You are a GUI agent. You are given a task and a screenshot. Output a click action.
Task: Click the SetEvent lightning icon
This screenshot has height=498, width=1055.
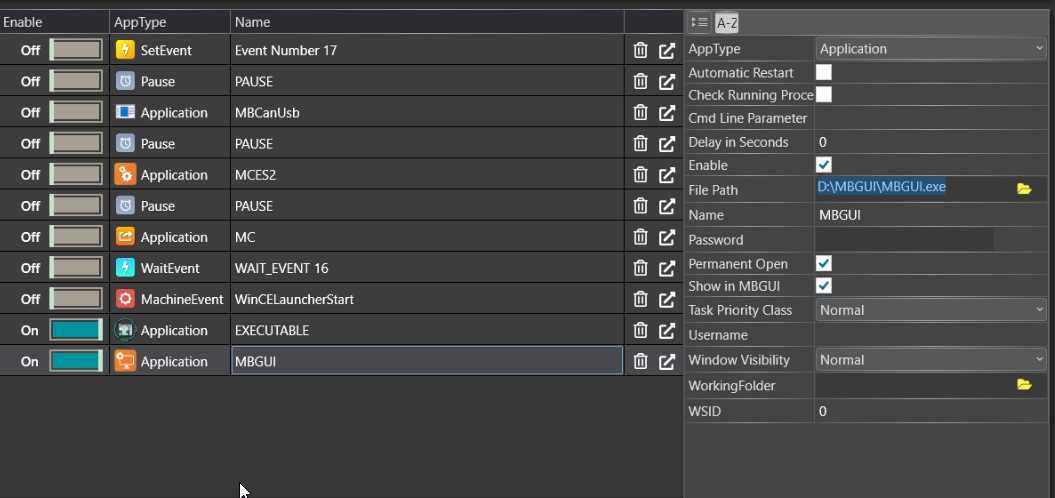(x=125, y=50)
